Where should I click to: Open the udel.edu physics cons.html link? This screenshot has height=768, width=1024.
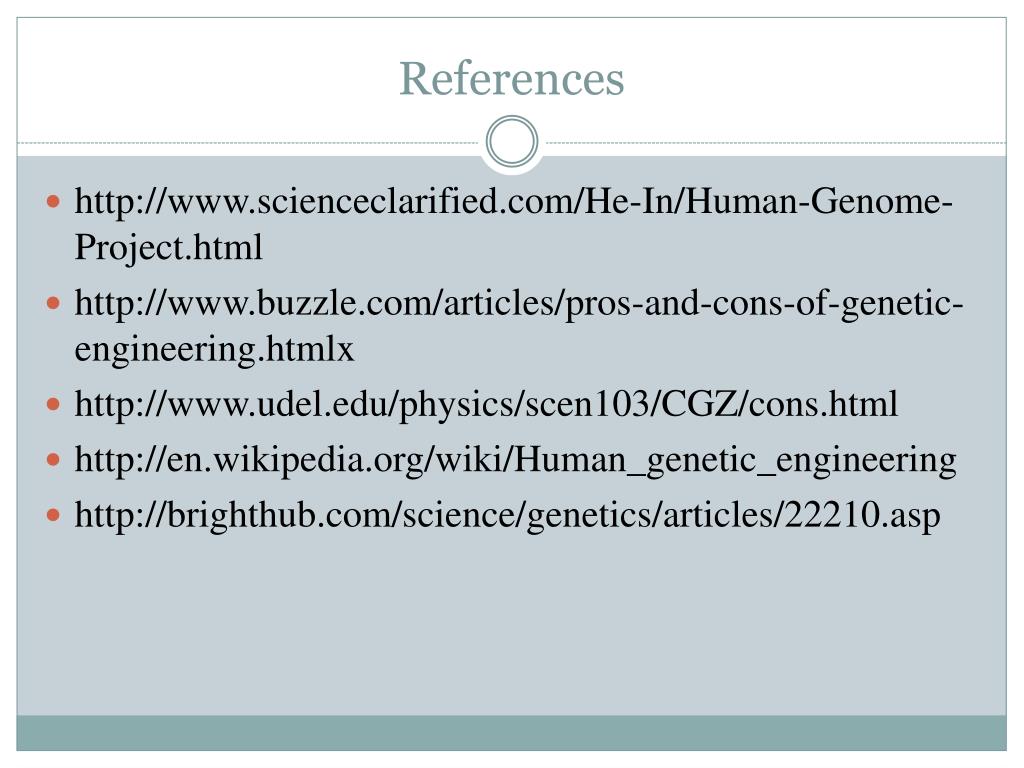486,404
